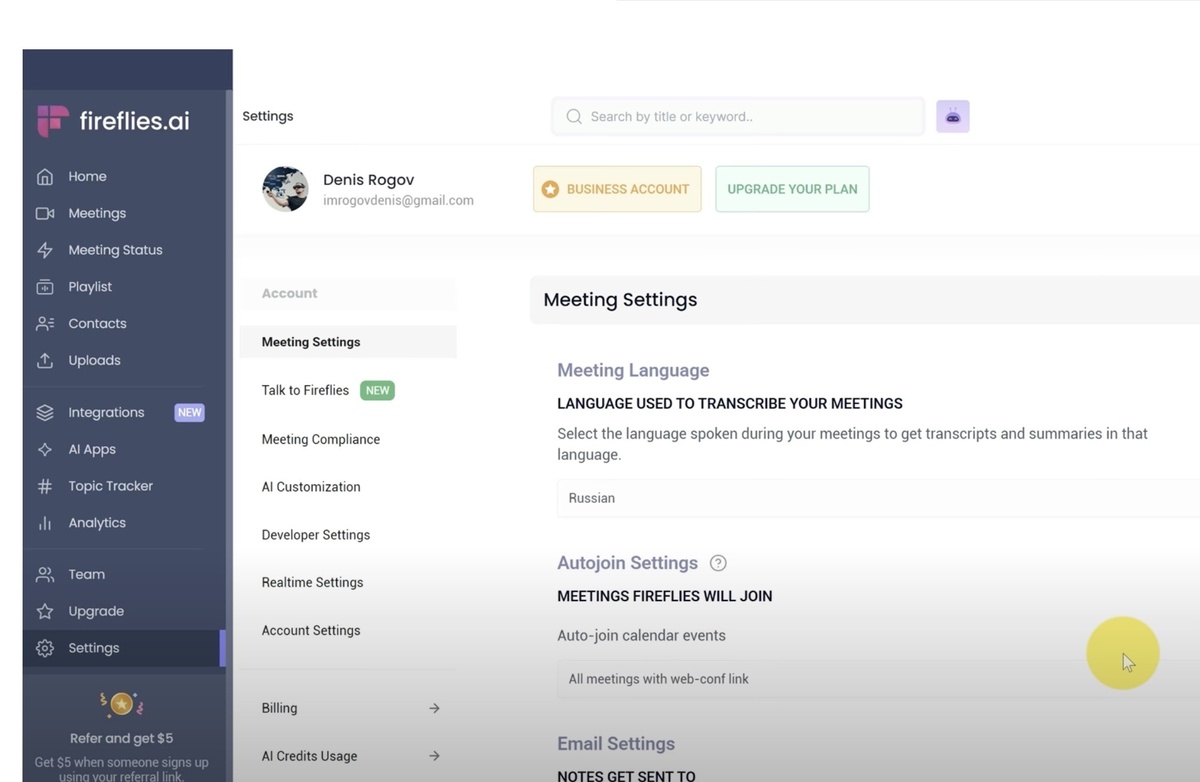Click the Refer and get $5 text
1200x782 pixels.
(x=121, y=738)
